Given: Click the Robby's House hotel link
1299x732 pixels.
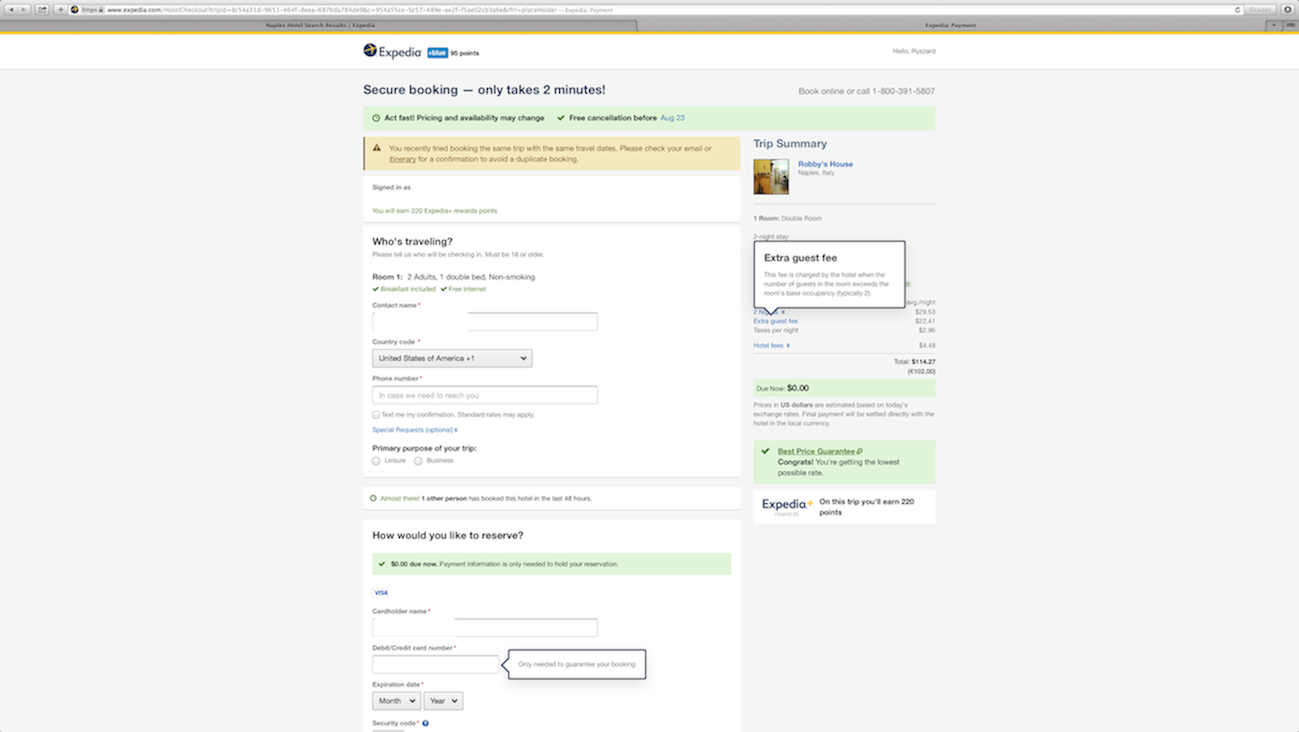Looking at the screenshot, I should click(x=825, y=164).
